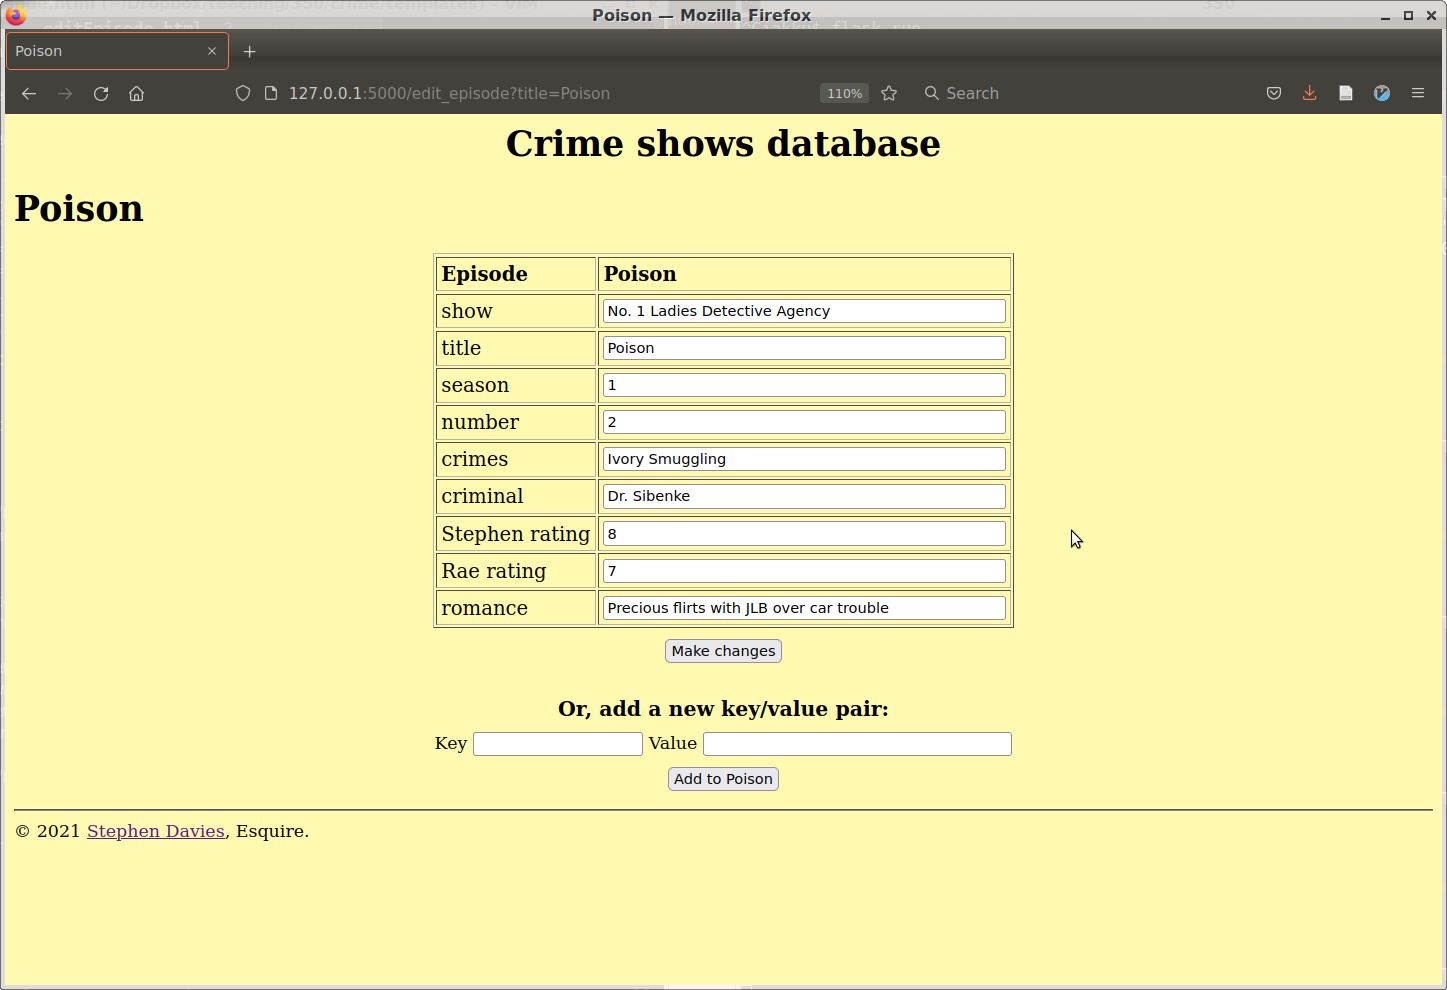Reset zoom via the 110% badge
The height and width of the screenshot is (990, 1447).
pos(844,93)
